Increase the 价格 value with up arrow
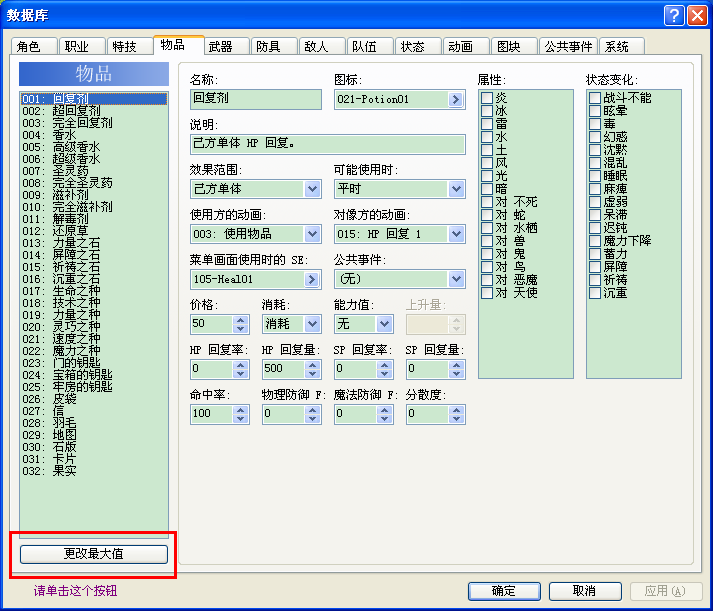713x611 pixels. pyautogui.click(x=241, y=320)
